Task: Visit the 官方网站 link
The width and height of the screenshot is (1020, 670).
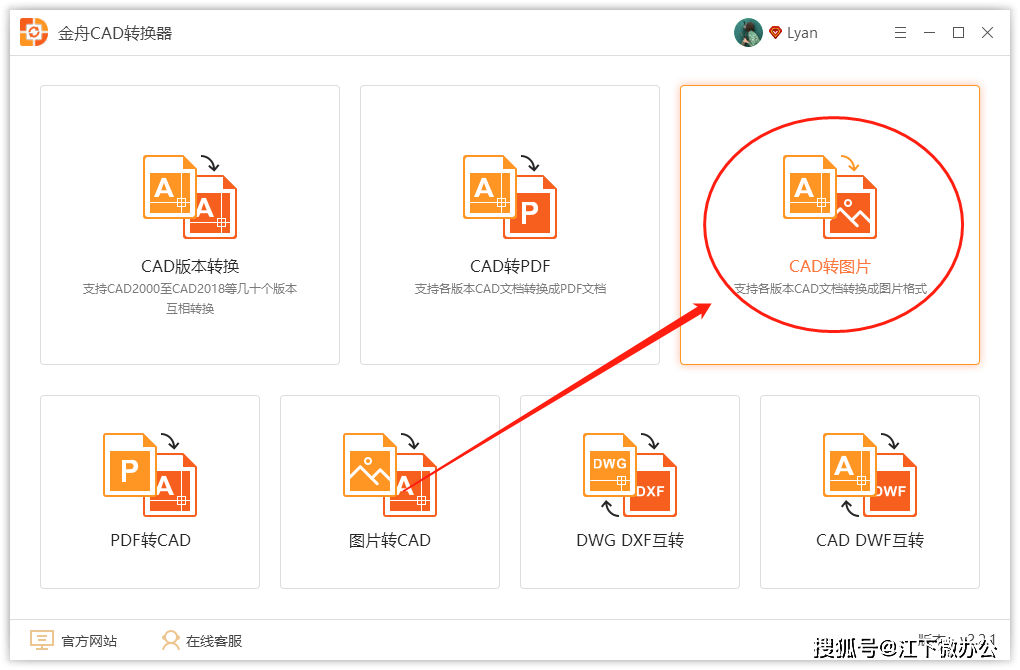Action: (89, 641)
